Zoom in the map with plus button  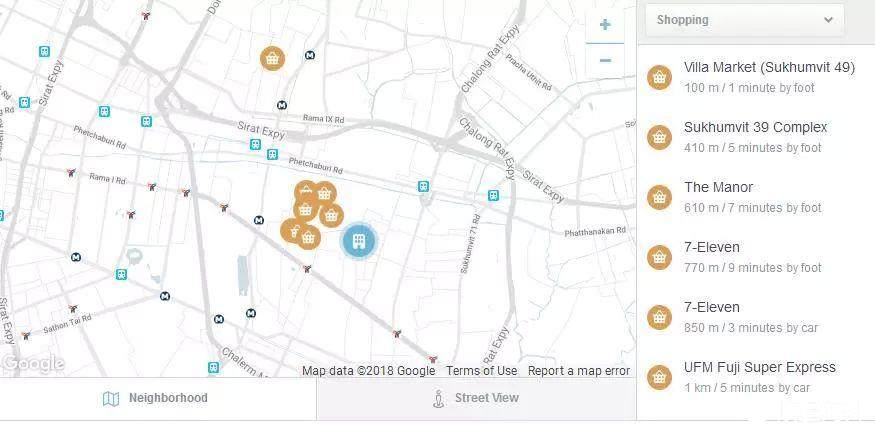605,25
